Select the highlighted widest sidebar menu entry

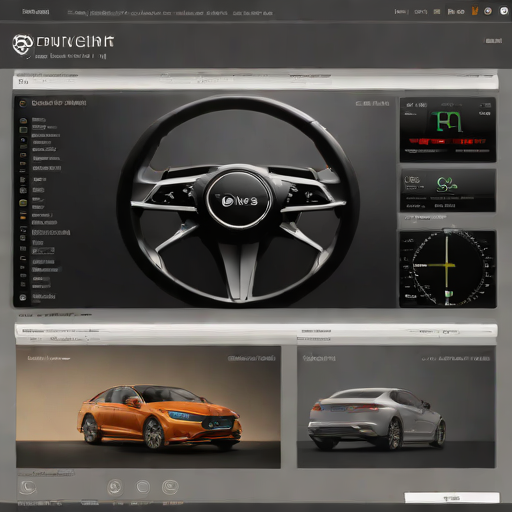[51, 232]
